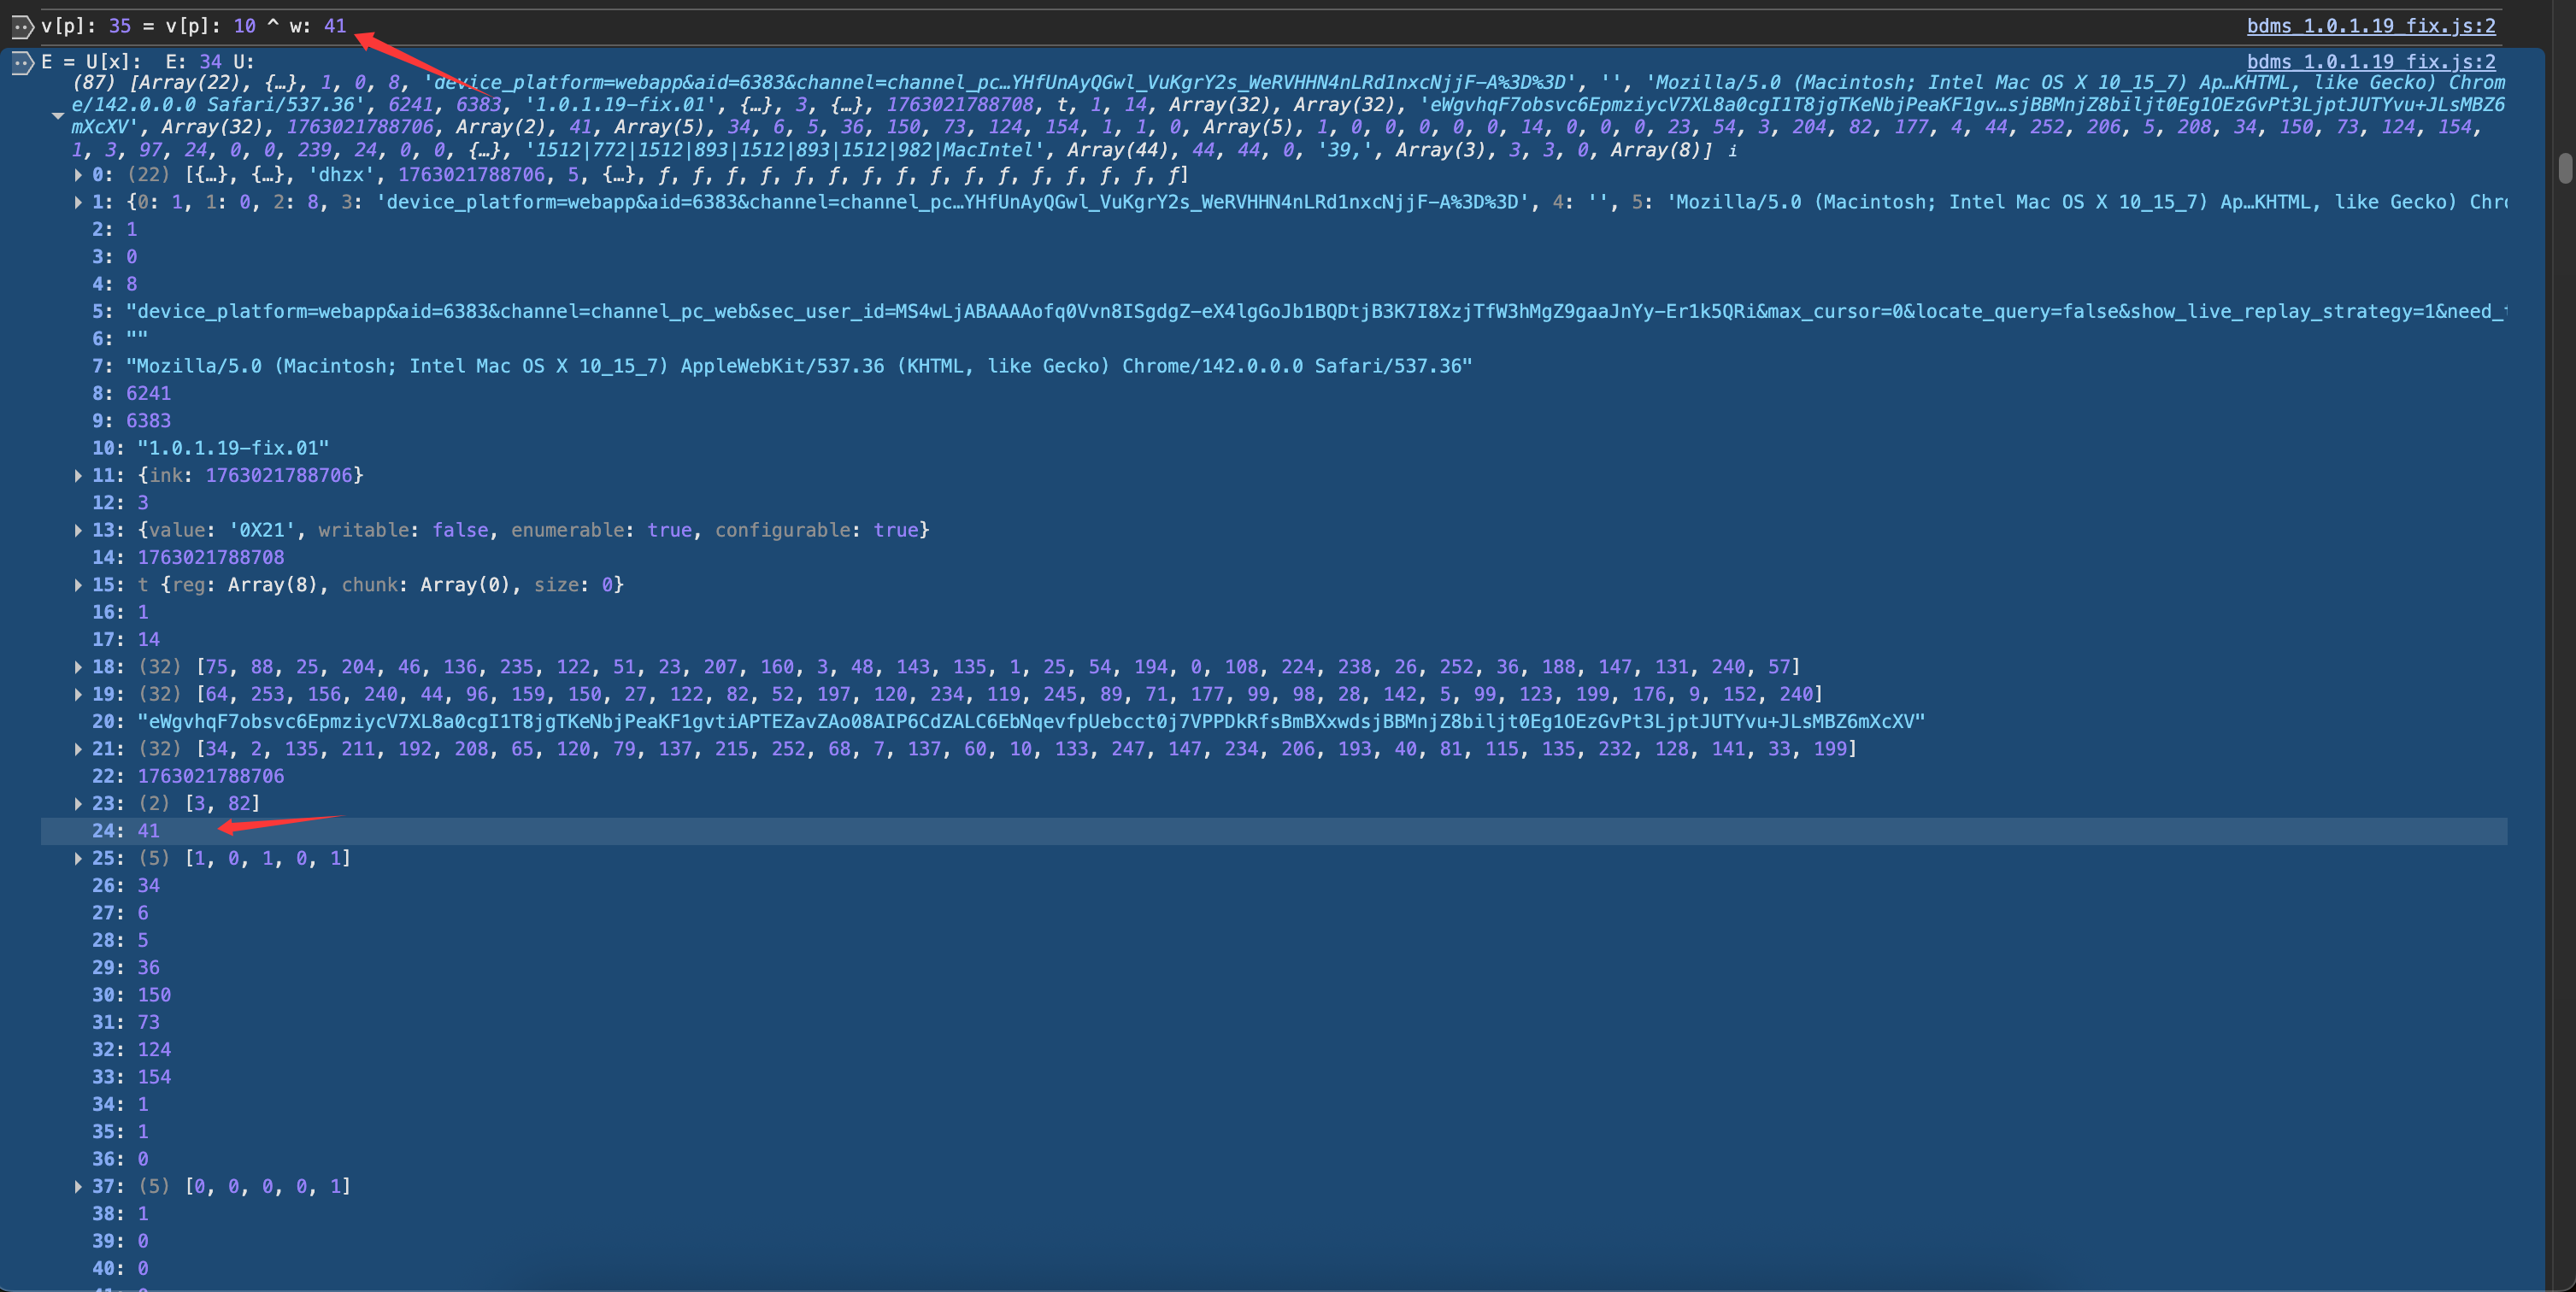This screenshot has height=1292, width=2576.
Task: Collapse the (87) array root arrow
Action: [58, 116]
